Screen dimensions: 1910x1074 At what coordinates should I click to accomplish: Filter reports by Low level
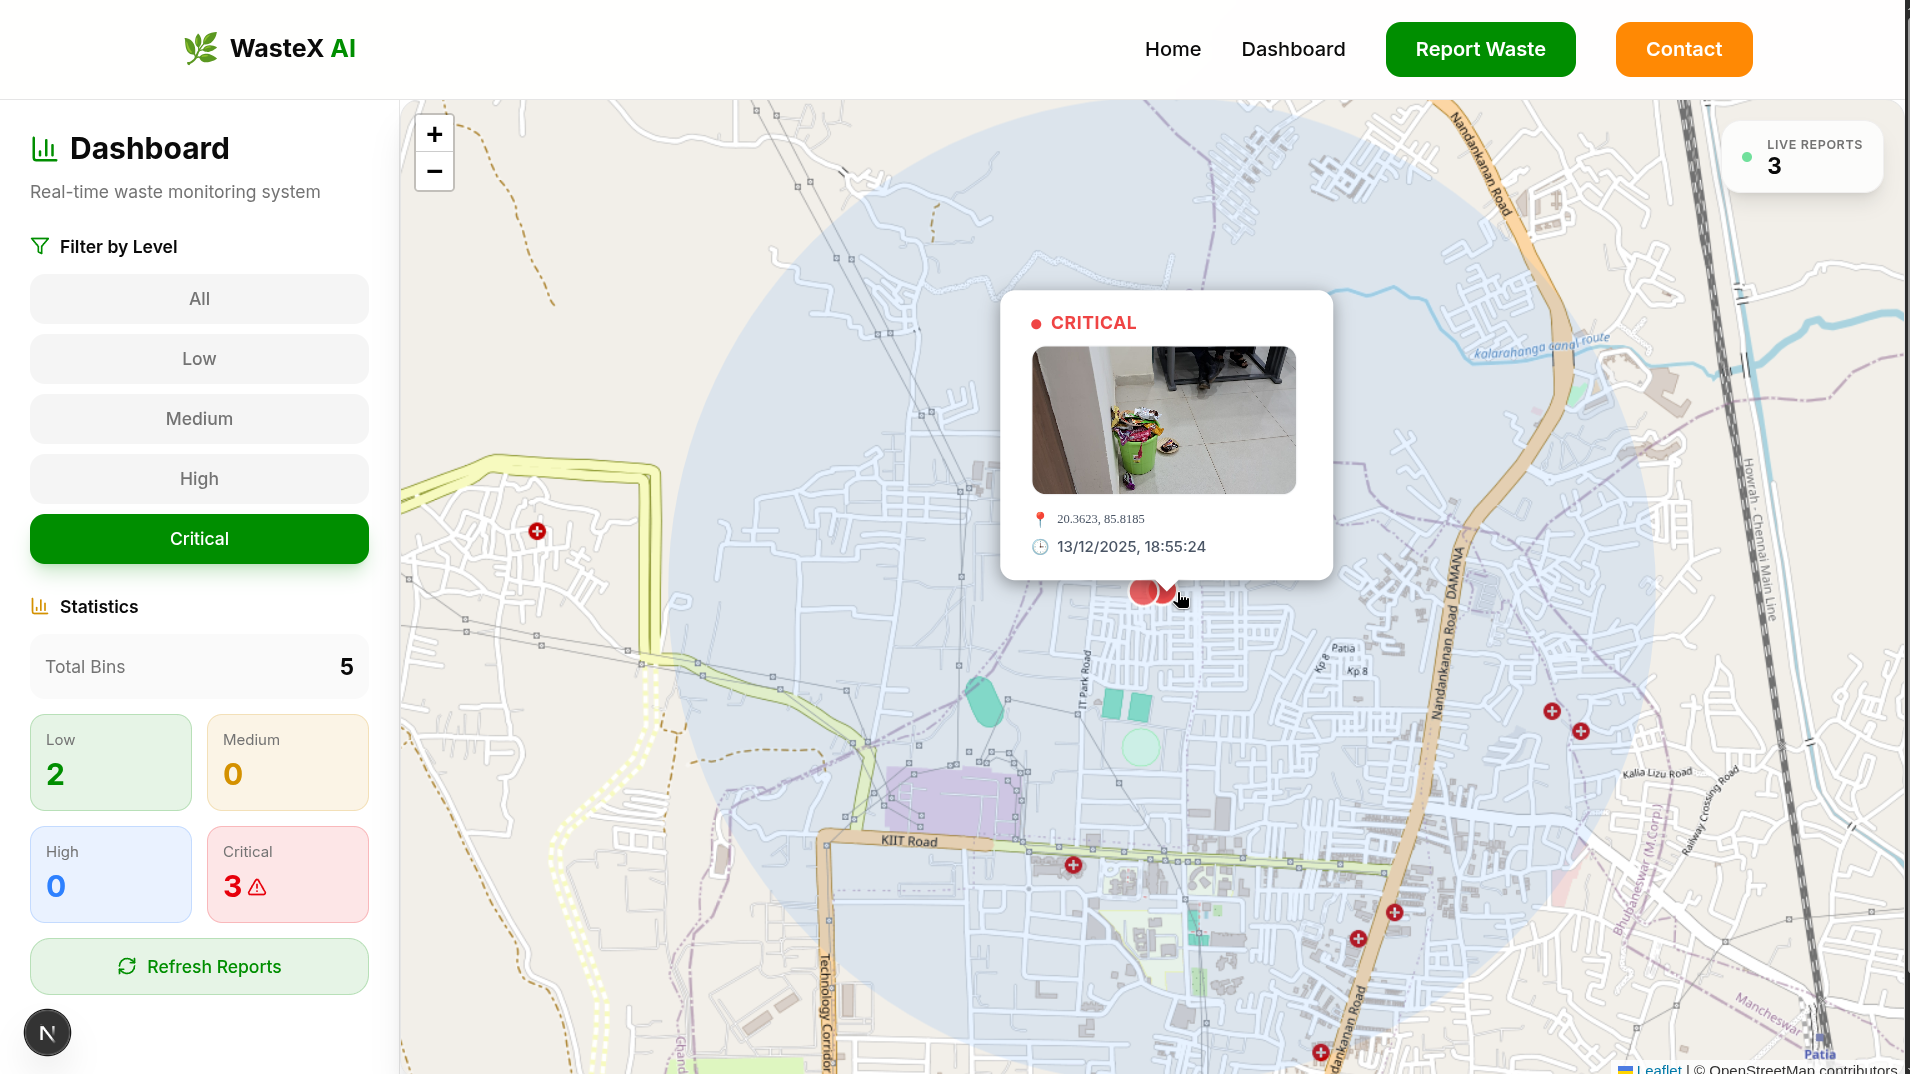(x=199, y=359)
